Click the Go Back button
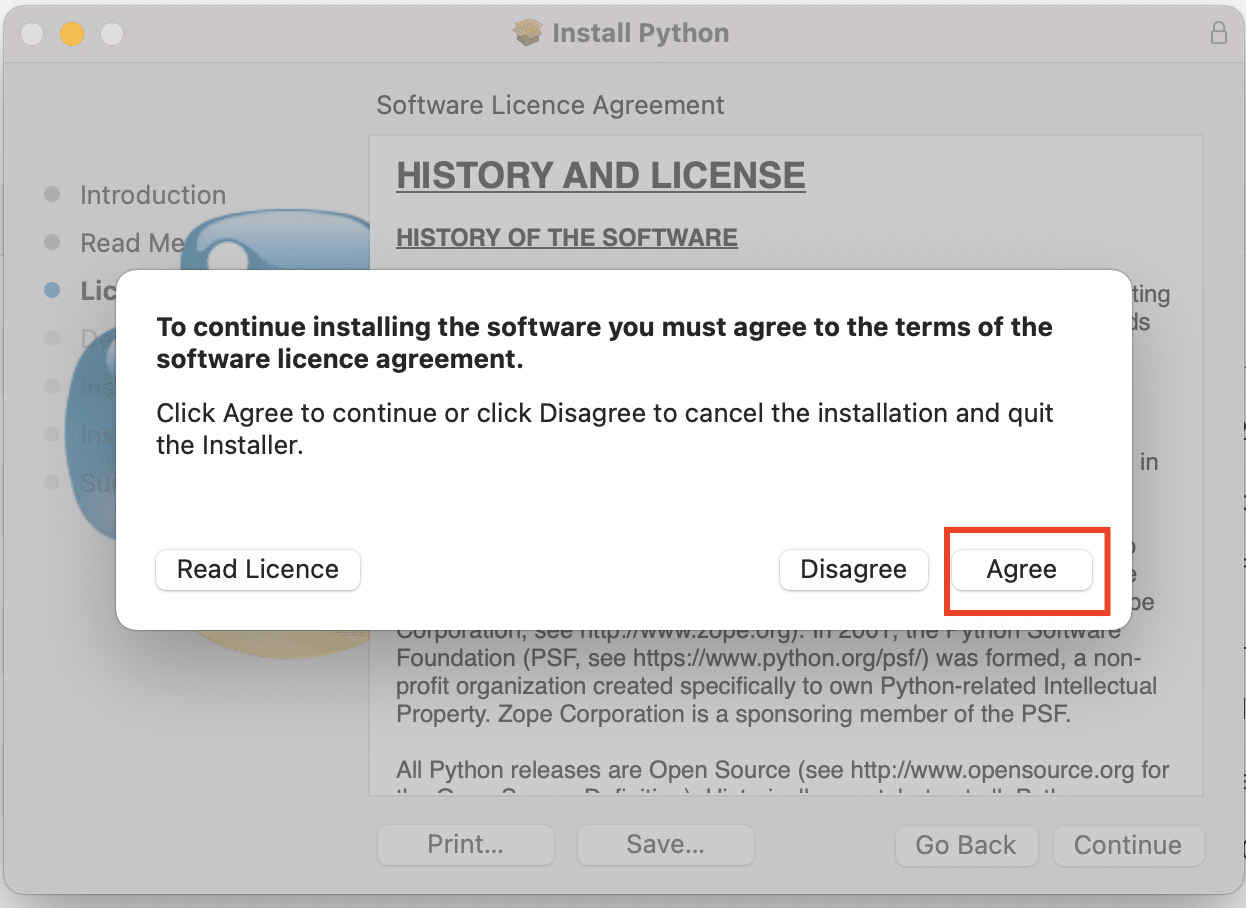Screen dimensions: 1246x908 [x=966, y=845]
